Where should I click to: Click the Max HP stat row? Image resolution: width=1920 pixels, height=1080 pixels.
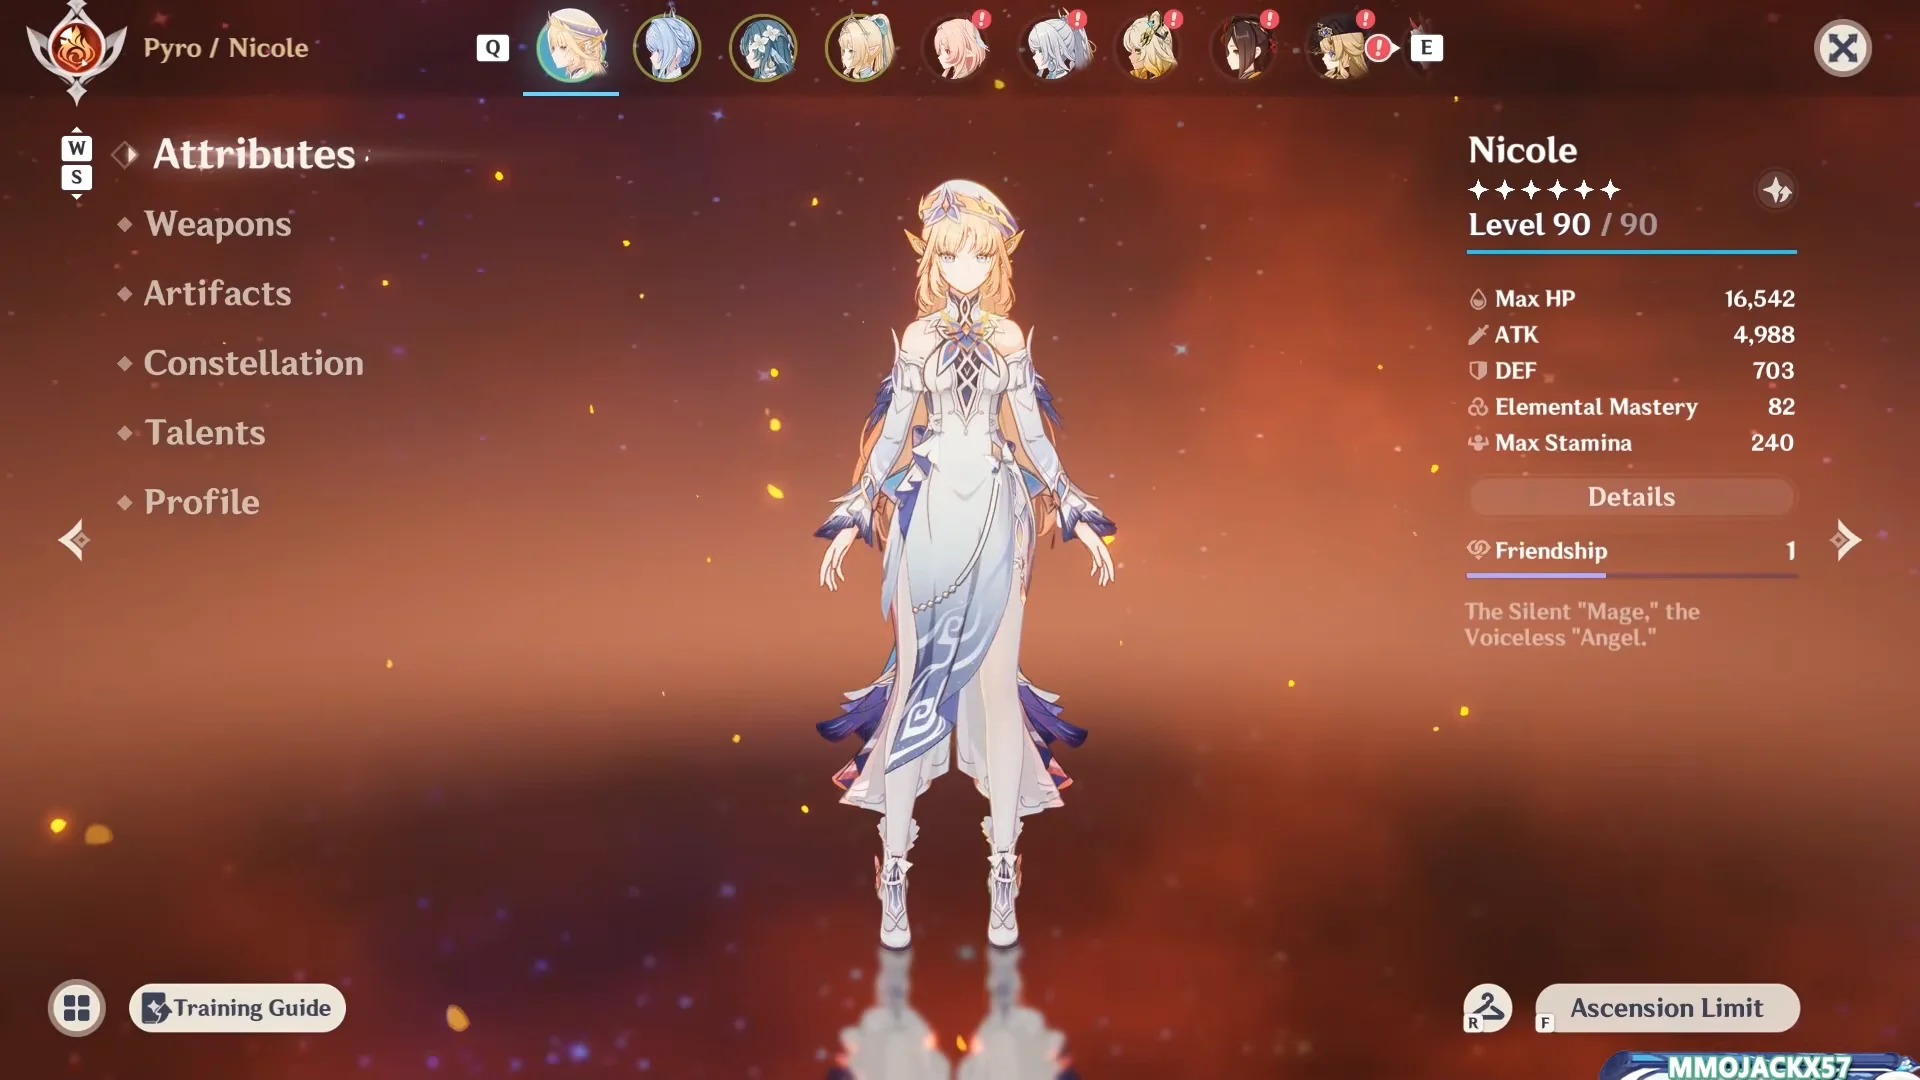coord(1631,298)
